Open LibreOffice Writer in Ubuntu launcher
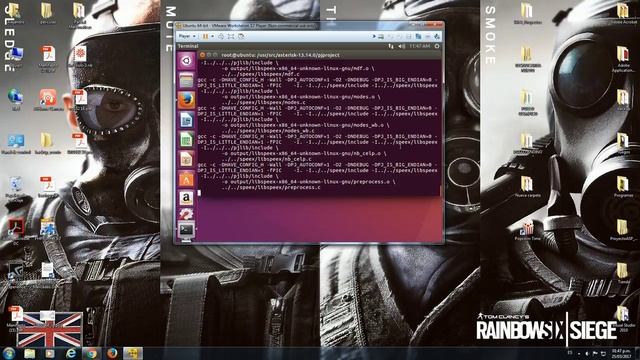The height and width of the screenshot is (360, 640). click(186, 120)
